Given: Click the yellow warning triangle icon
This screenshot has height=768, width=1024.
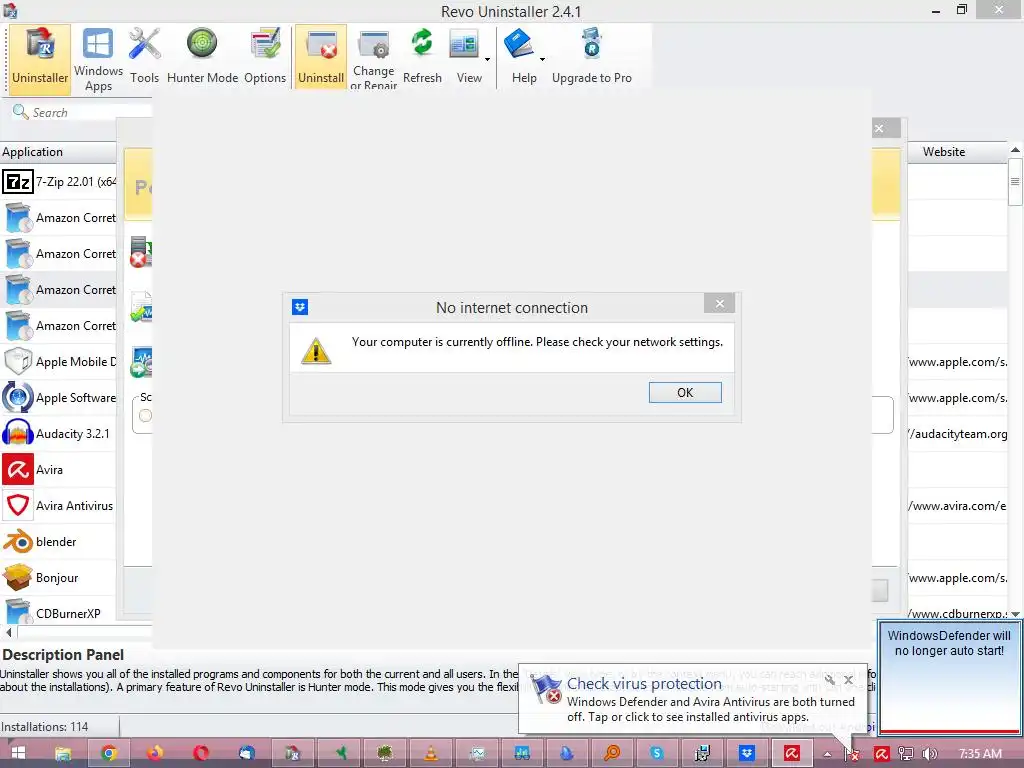Looking at the screenshot, I should [x=316, y=351].
